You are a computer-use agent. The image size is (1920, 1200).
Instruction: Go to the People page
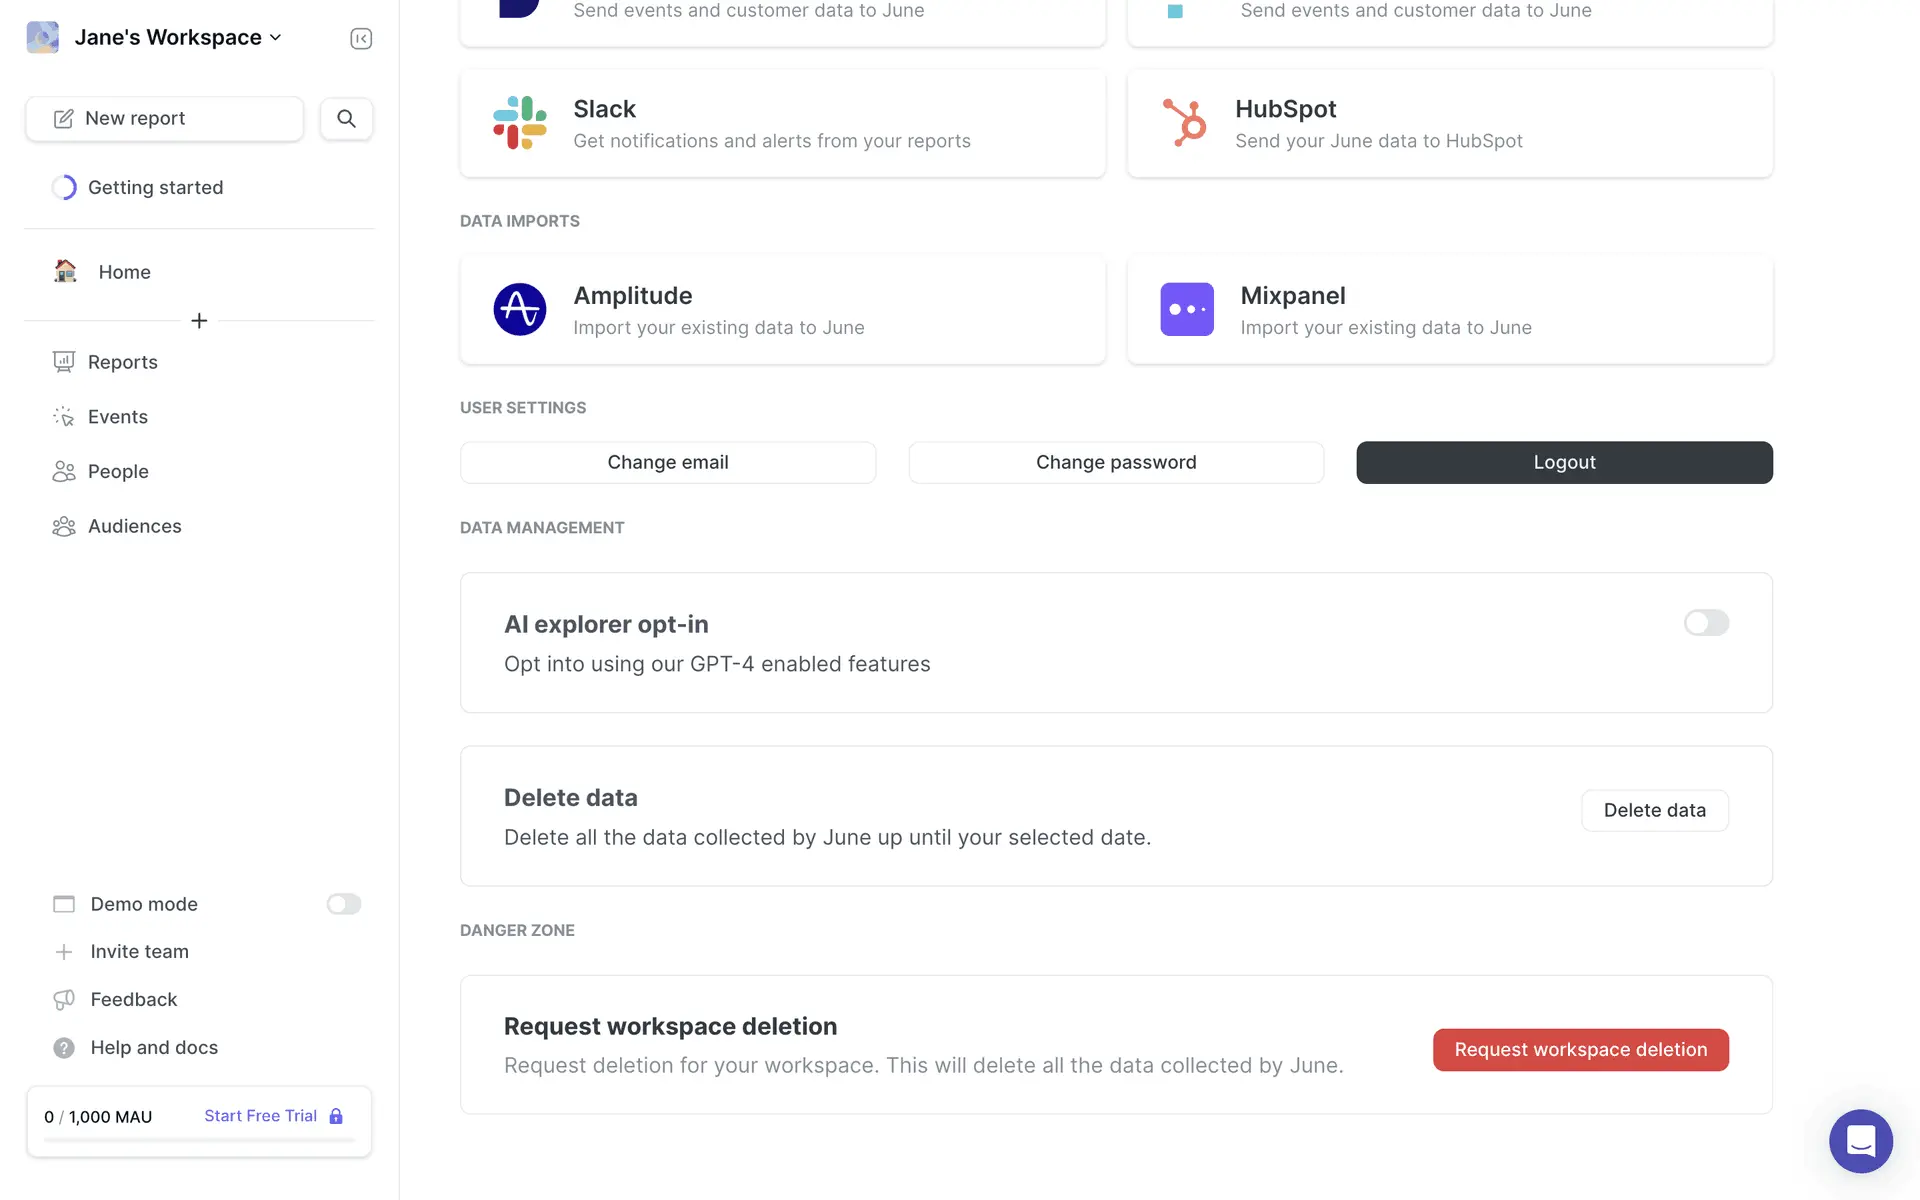pos(118,471)
